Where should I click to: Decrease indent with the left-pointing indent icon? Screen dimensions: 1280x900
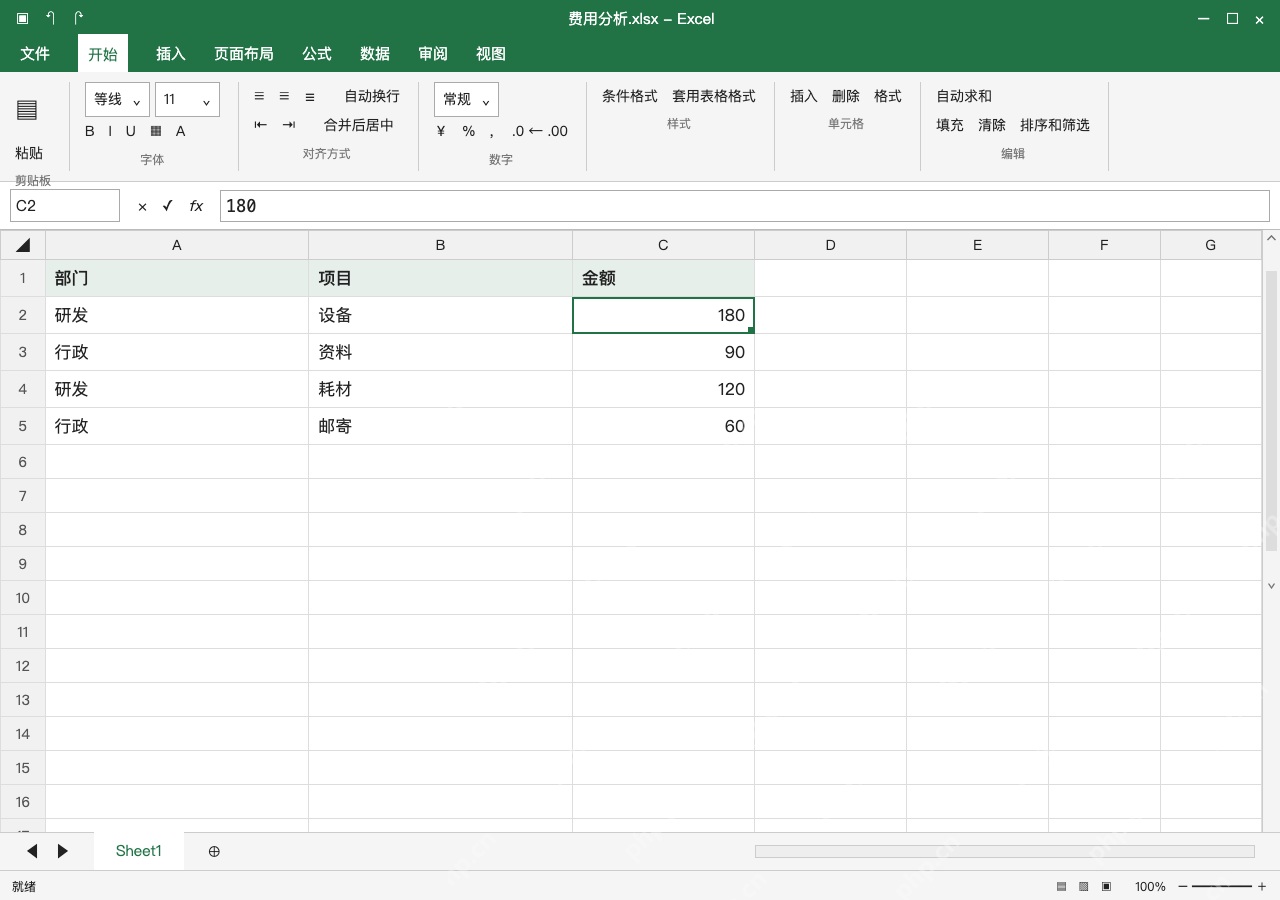(261, 125)
